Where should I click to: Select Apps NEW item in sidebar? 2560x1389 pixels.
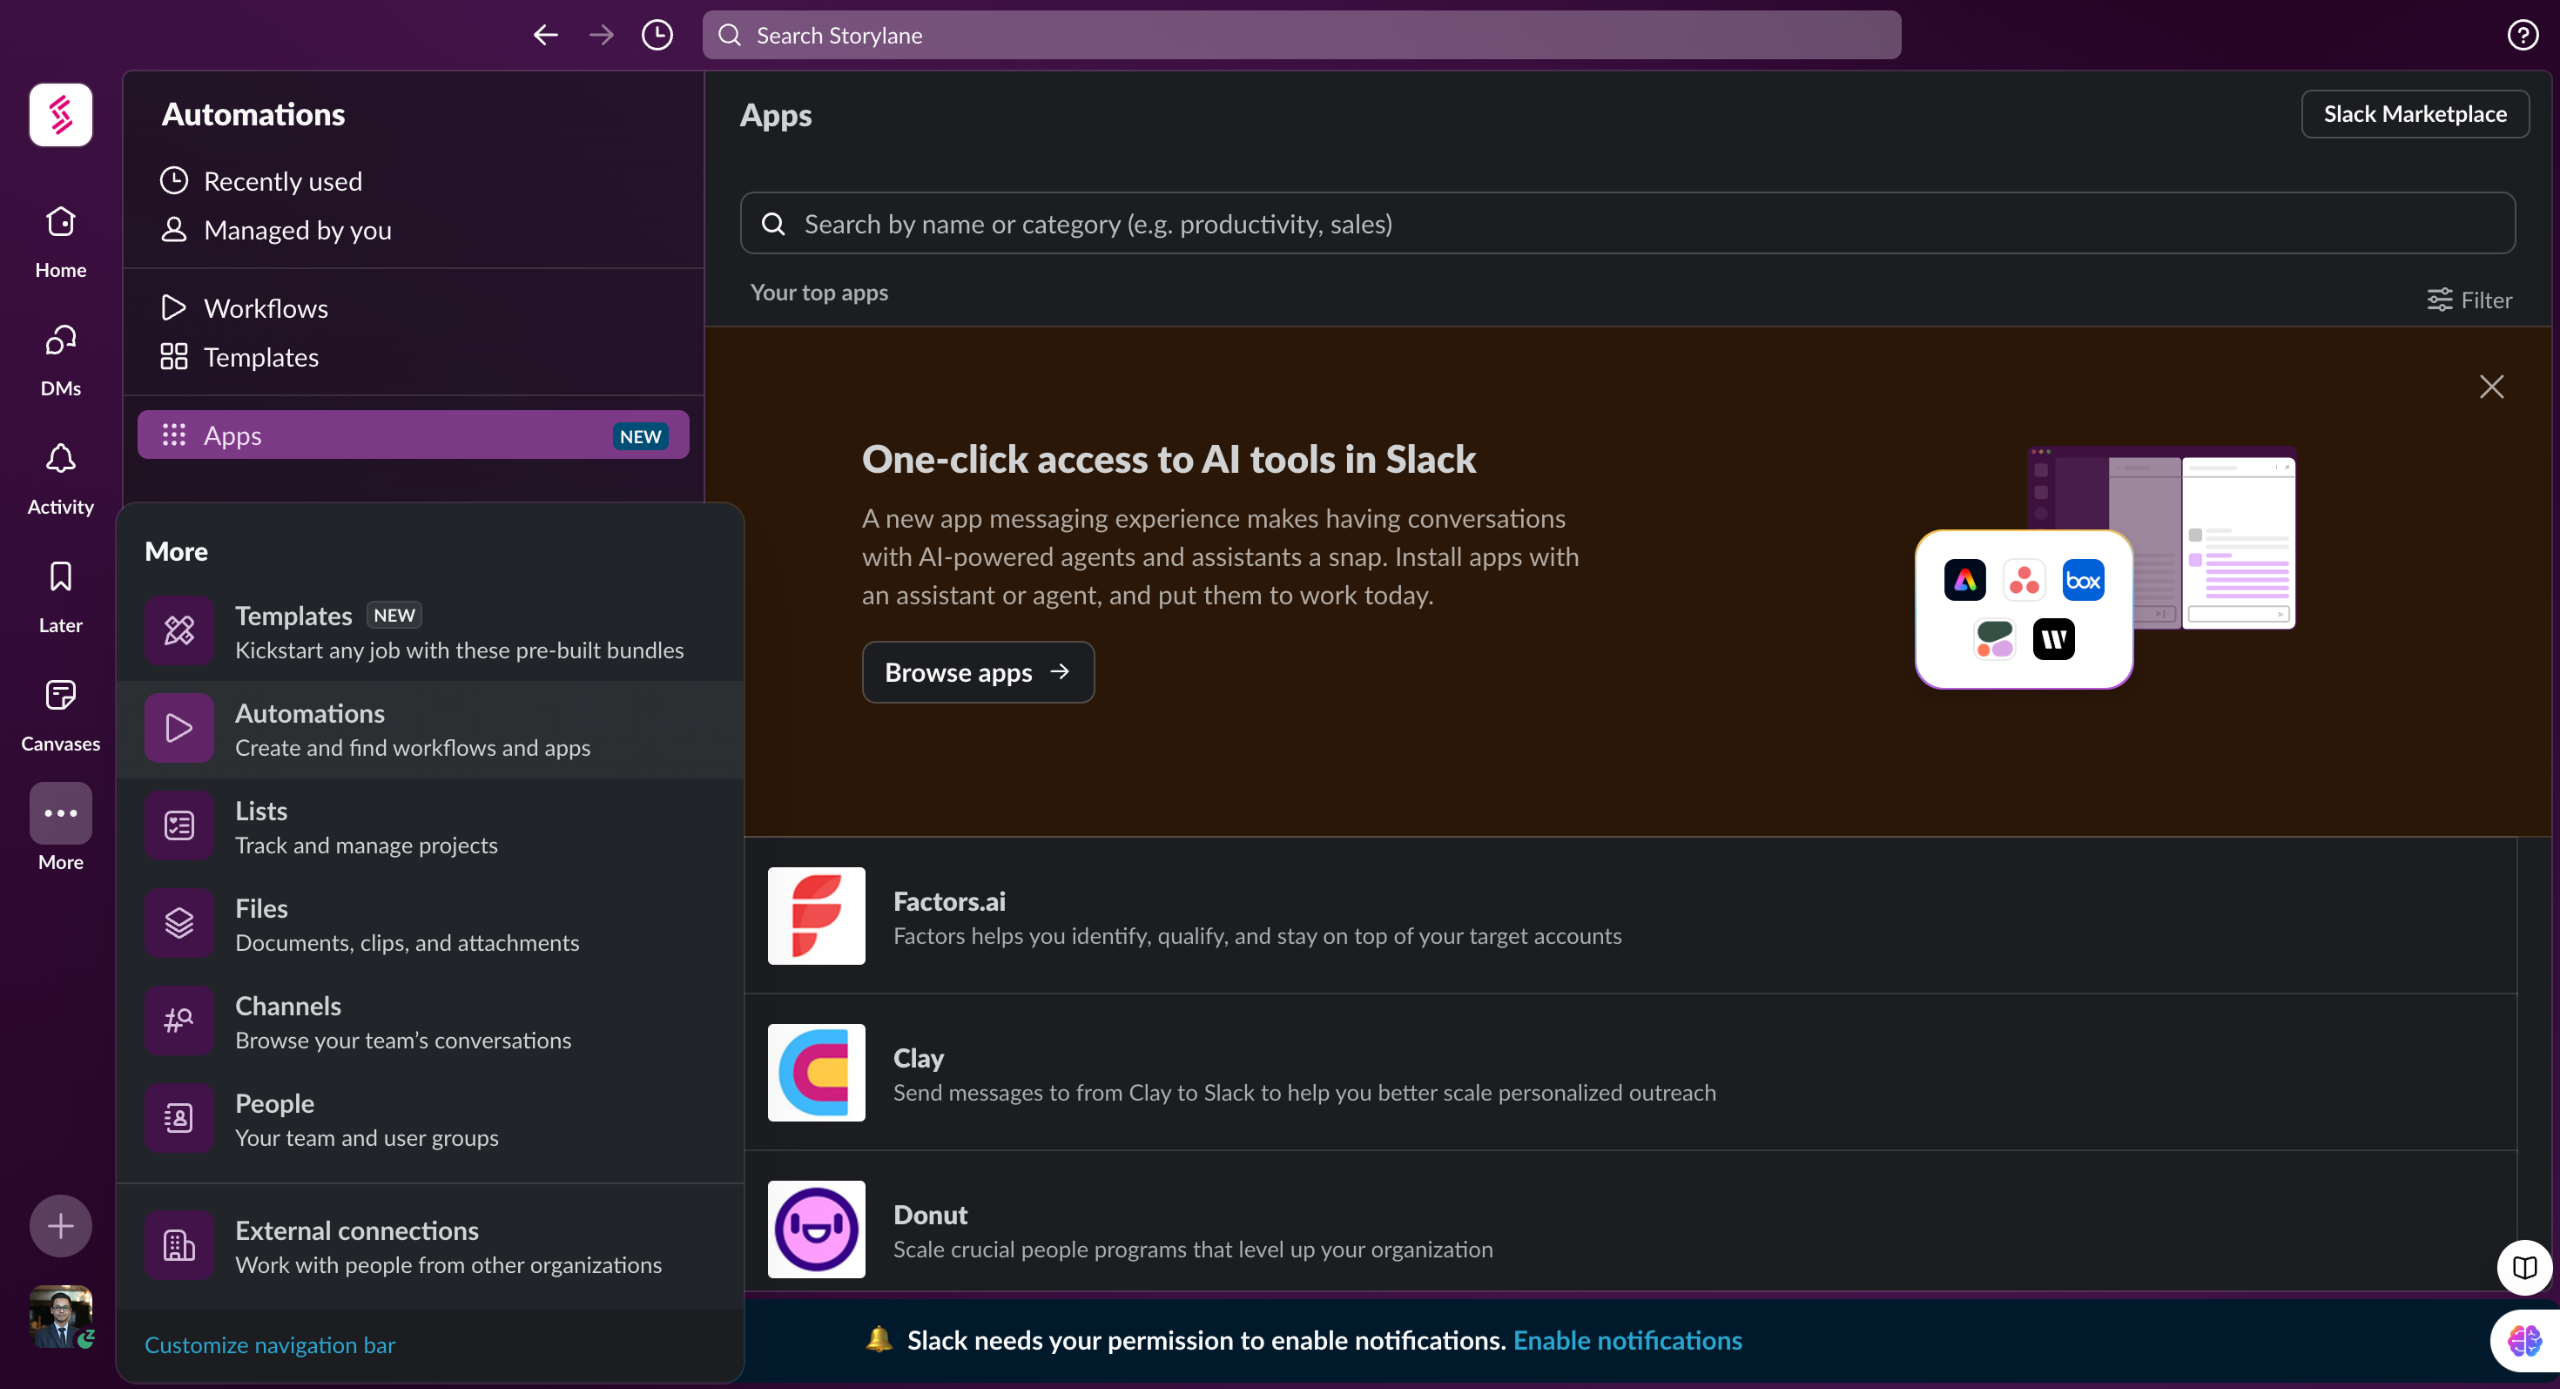(413, 435)
